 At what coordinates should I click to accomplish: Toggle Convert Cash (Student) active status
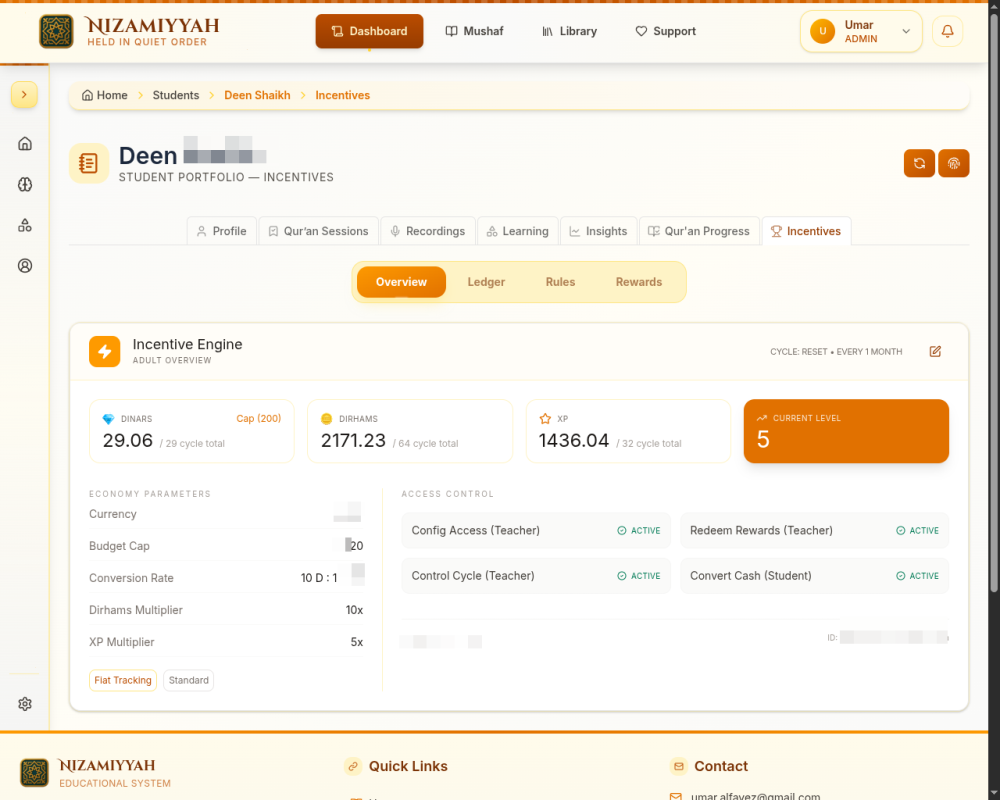(917, 576)
